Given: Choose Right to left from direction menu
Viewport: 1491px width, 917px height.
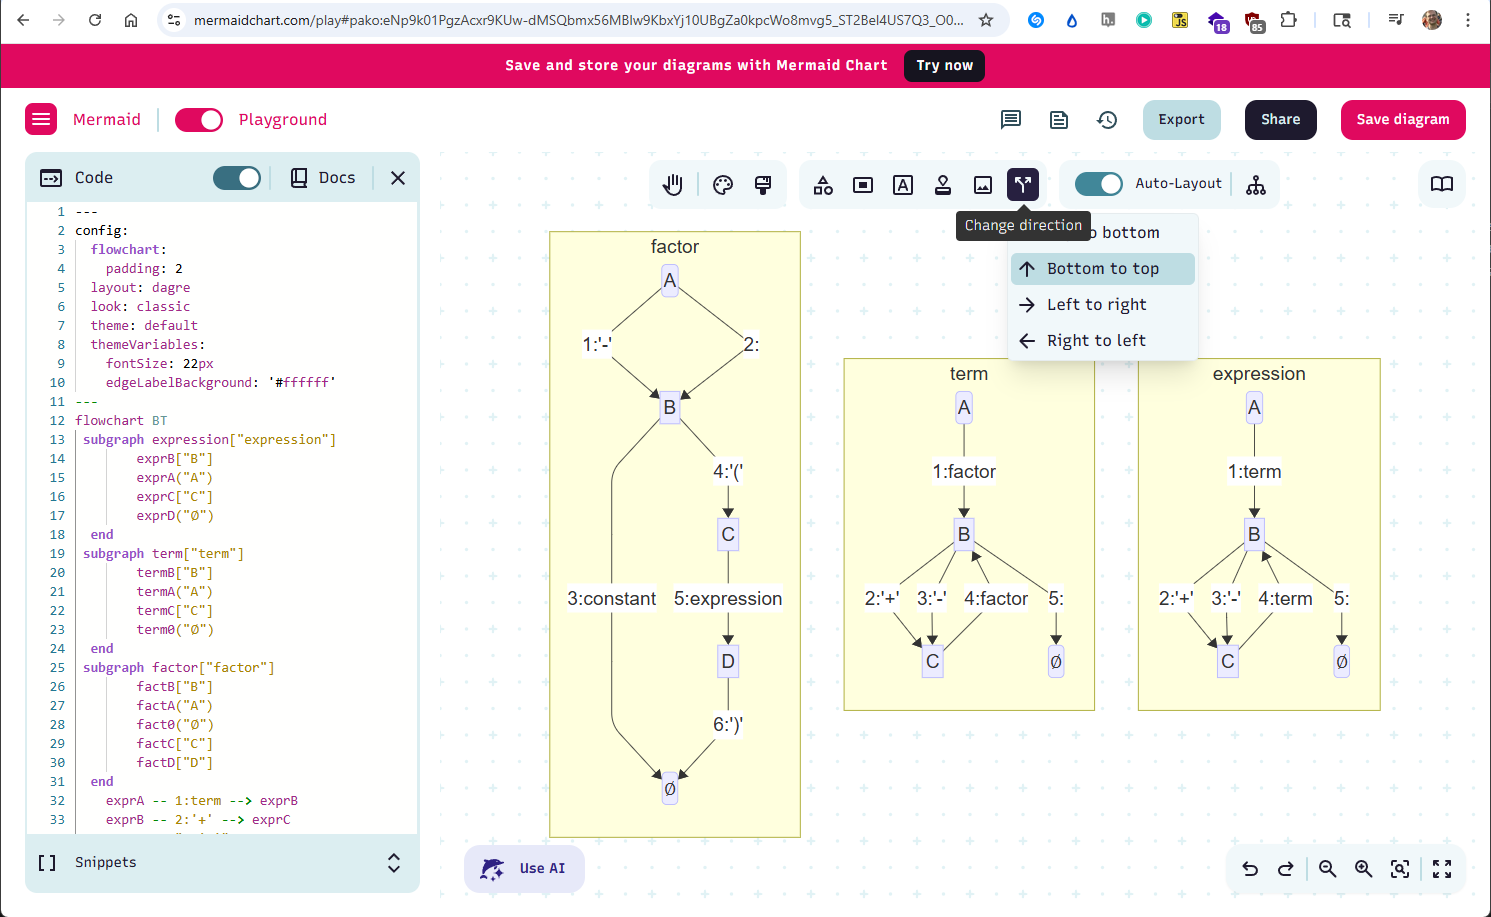Looking at the screenshot, I should 1094,340.
